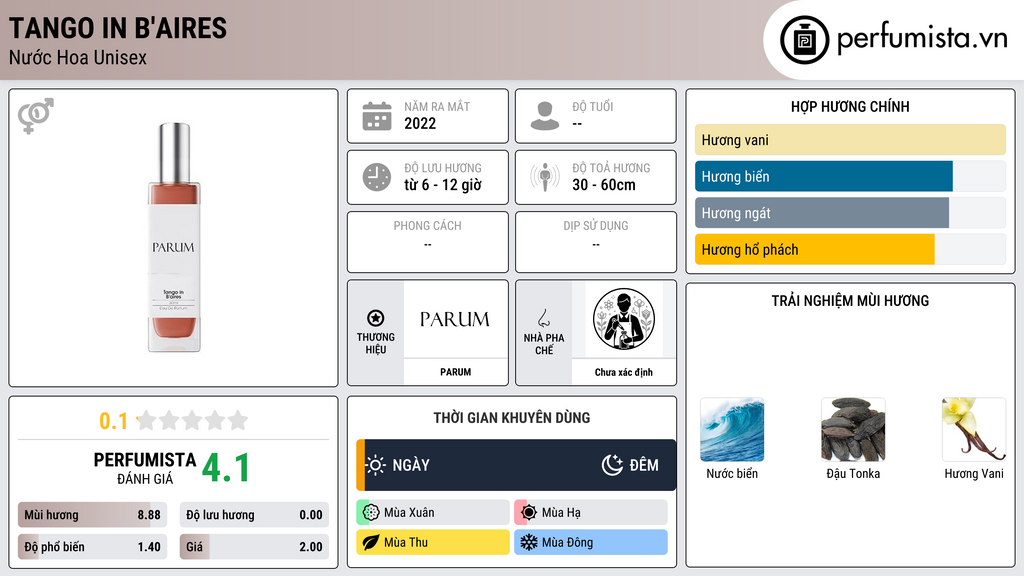The image size is (1024, 576).
Task: Select the Nước biển note image
Action: (732, 430)
